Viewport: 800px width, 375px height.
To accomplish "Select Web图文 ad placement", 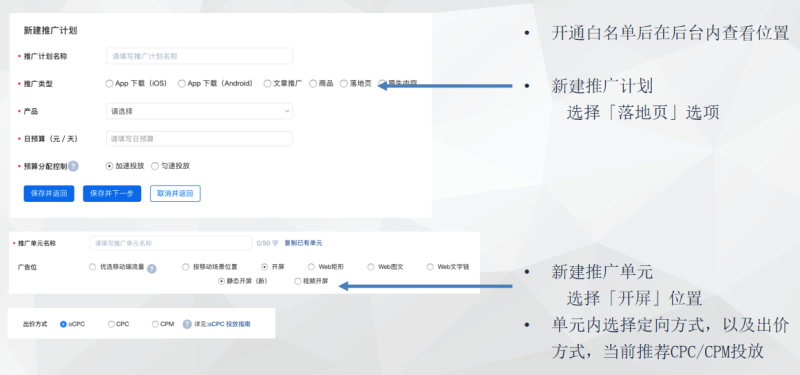I will (x=371, y=267).
